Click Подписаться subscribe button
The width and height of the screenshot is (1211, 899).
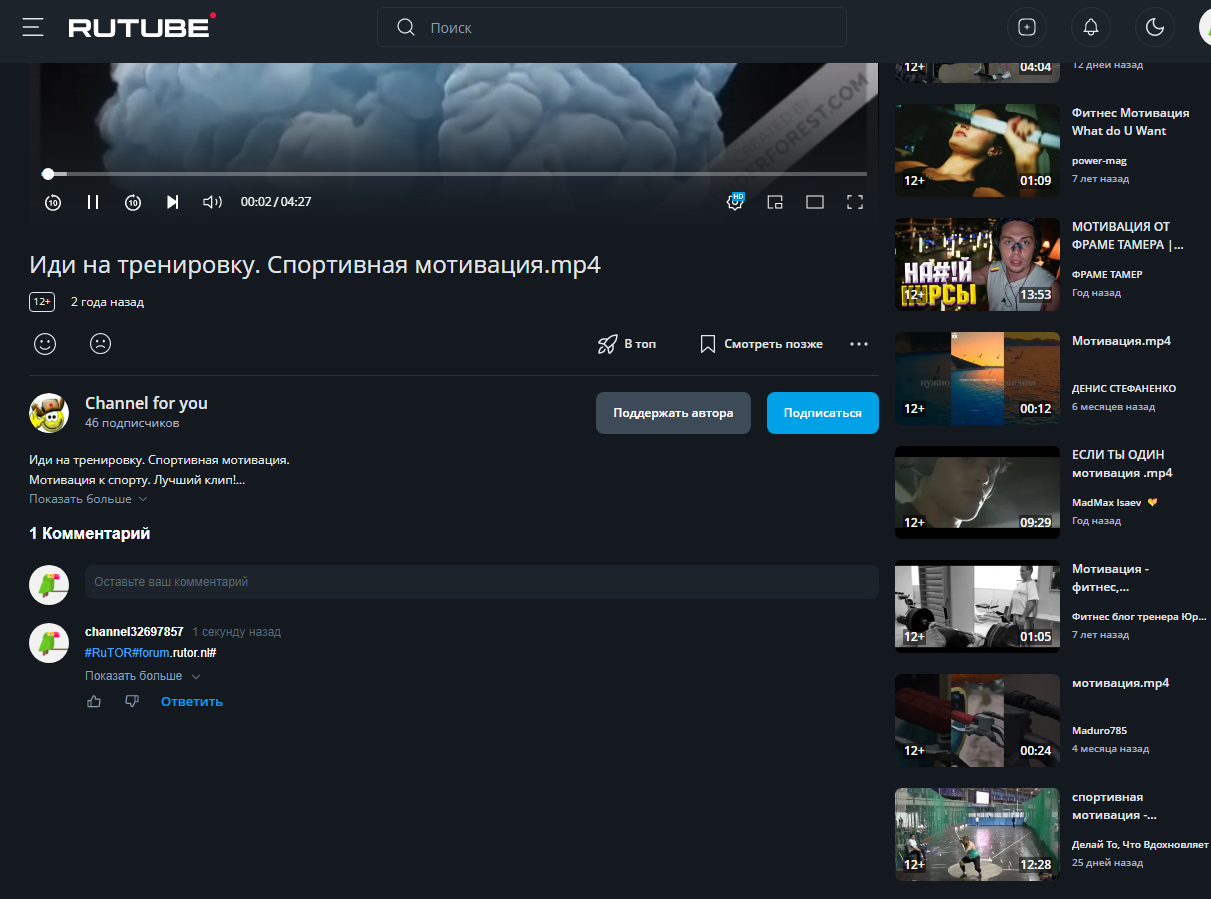coord(823,413)
